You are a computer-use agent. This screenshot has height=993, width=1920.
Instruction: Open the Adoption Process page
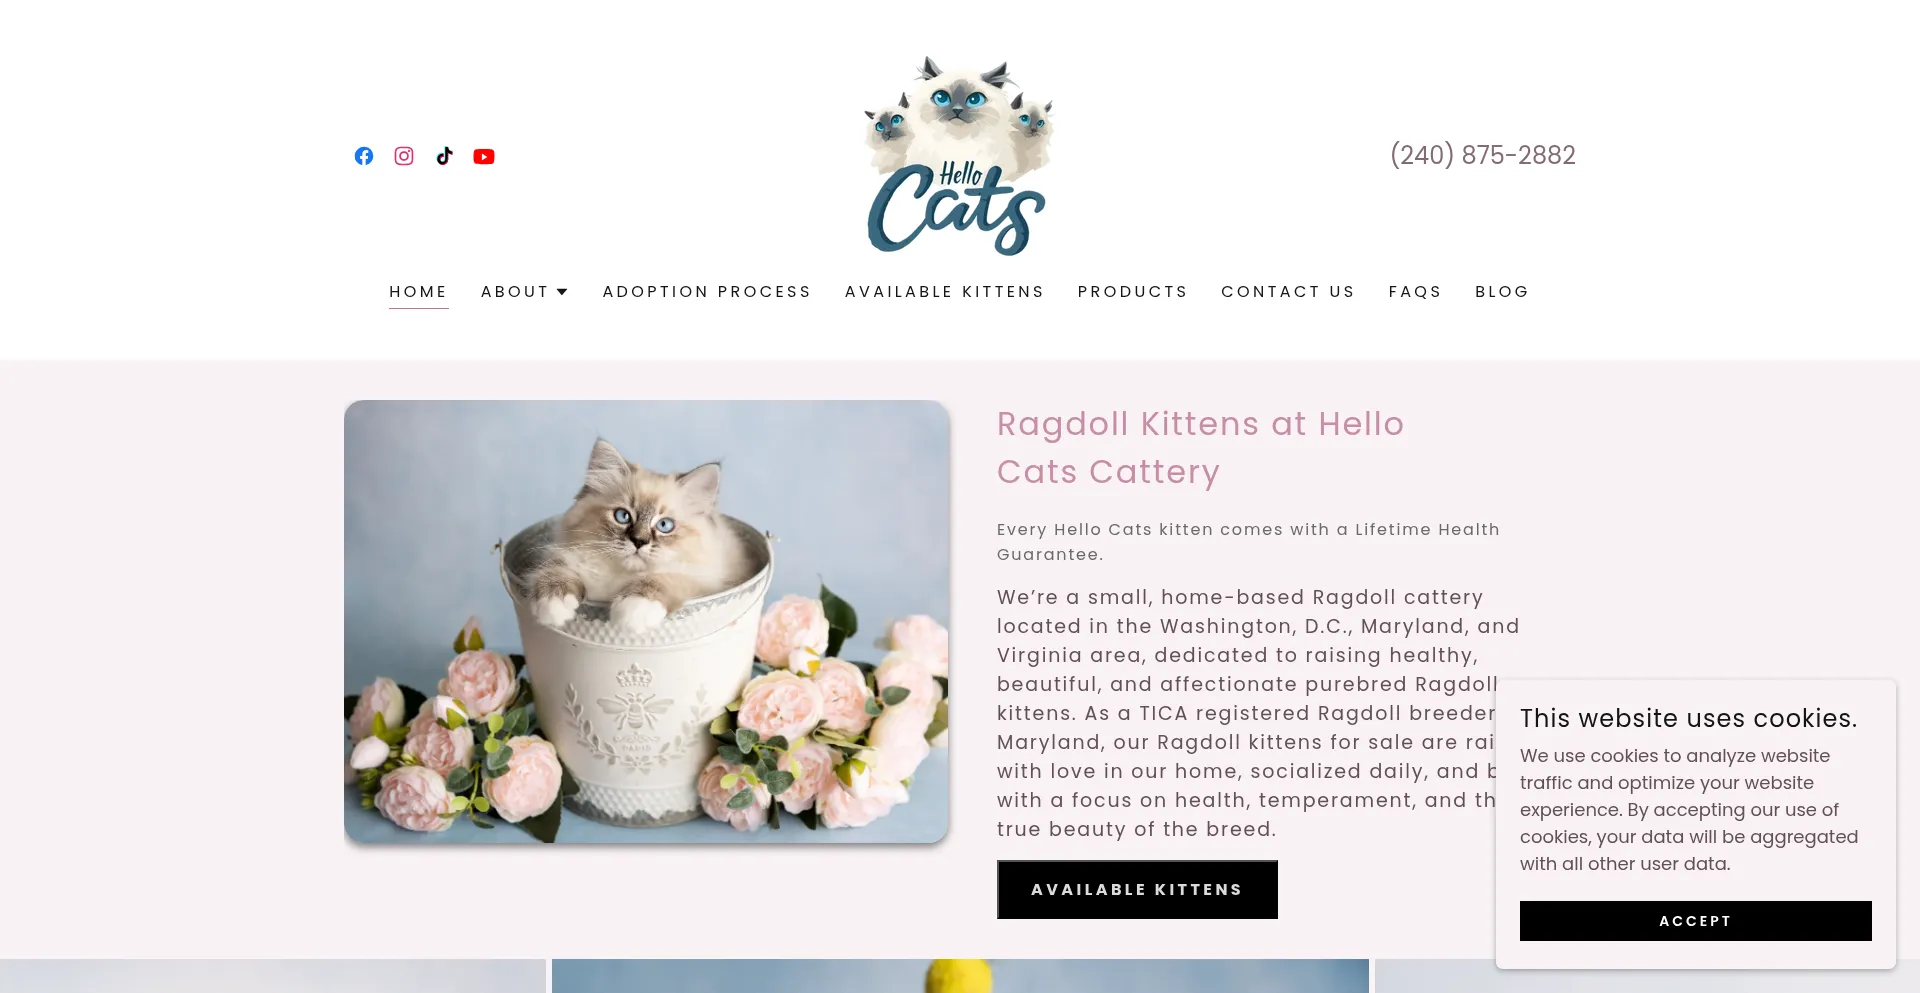tap(707, 292)
